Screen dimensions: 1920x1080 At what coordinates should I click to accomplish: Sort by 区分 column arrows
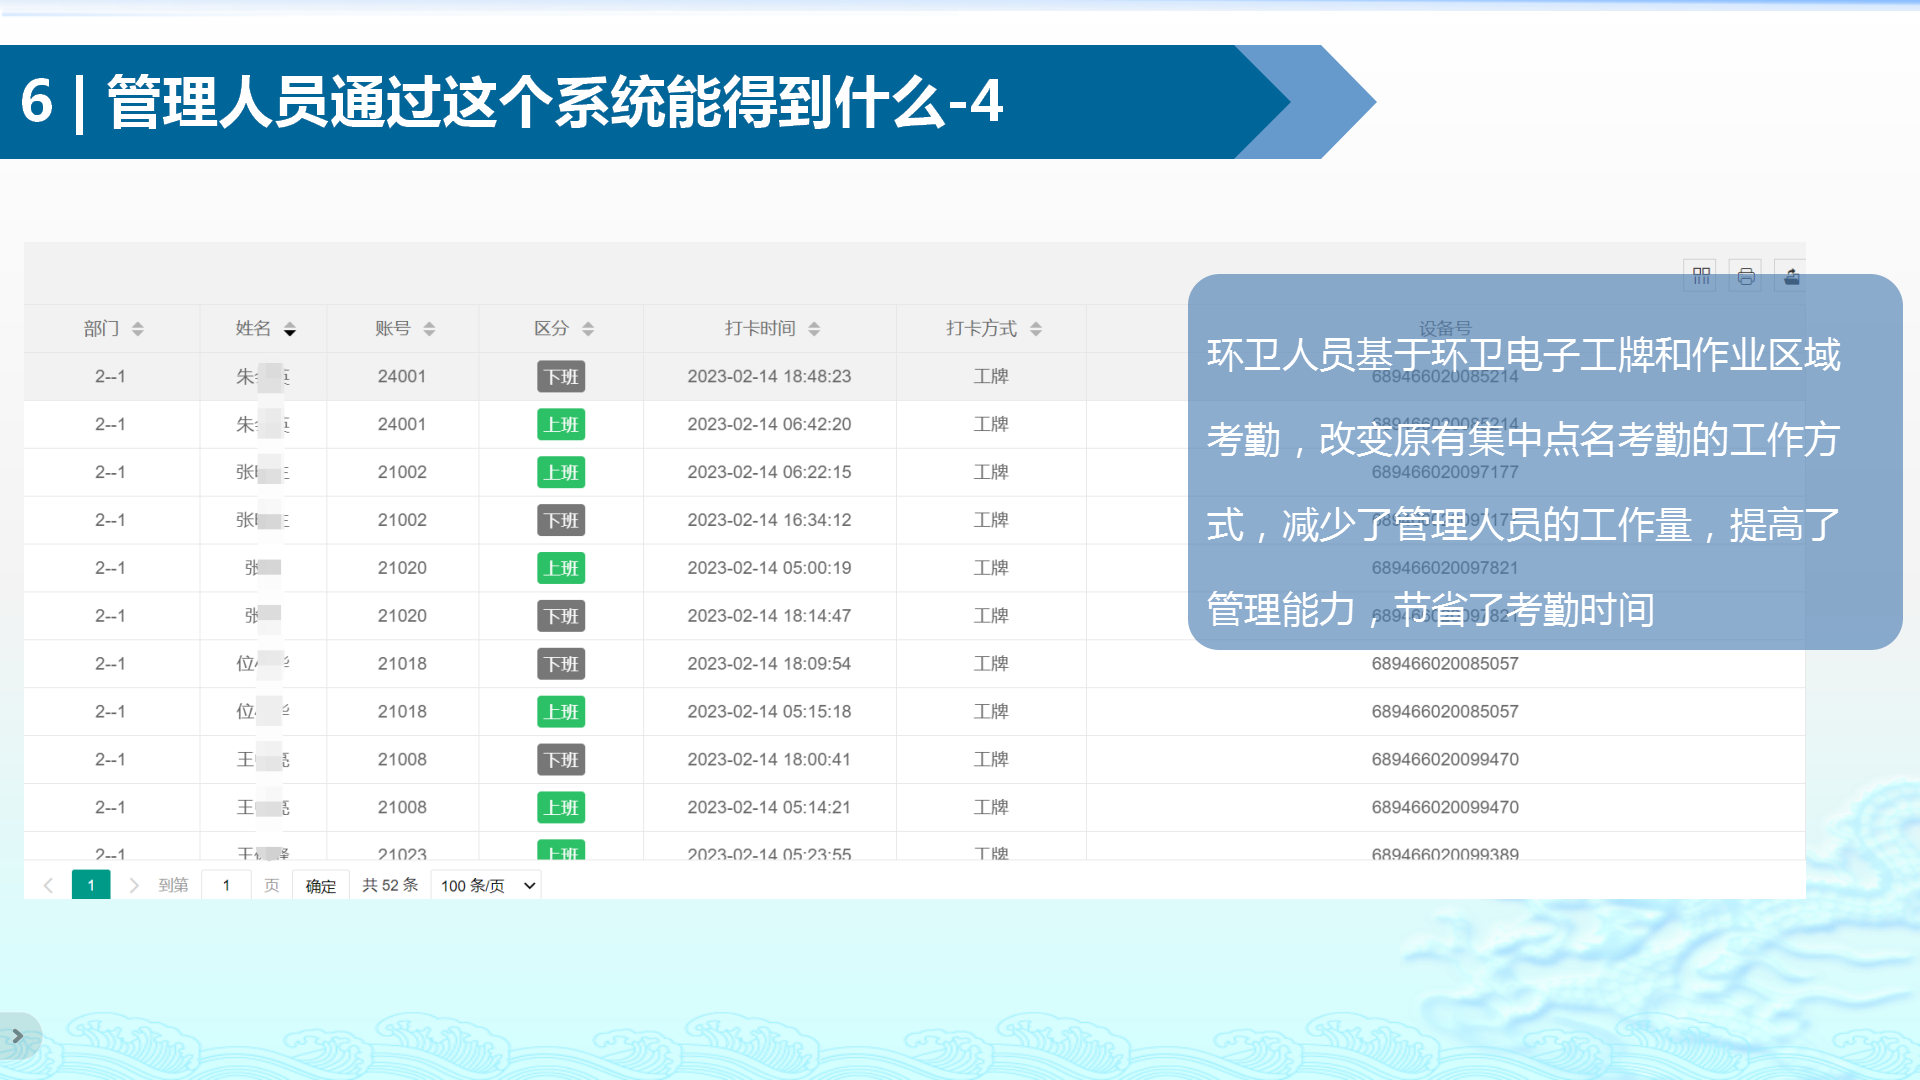coord(588,329)
